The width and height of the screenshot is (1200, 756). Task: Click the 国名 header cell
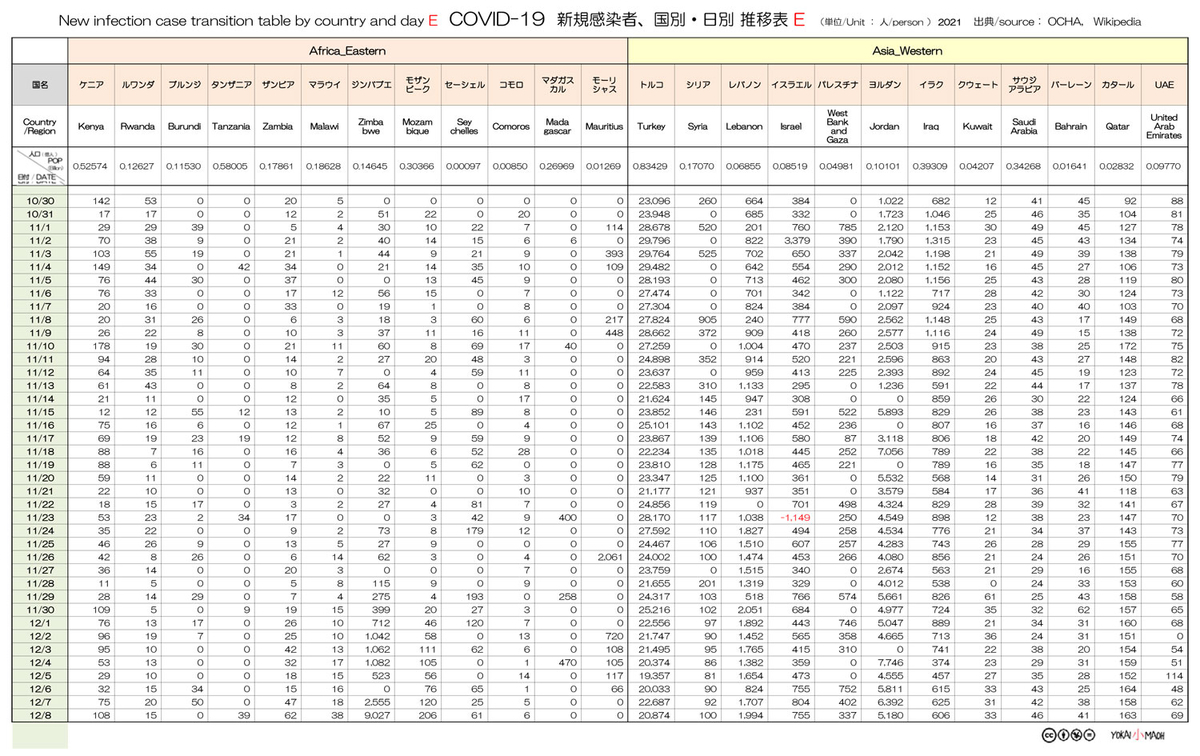coord(41,86)
